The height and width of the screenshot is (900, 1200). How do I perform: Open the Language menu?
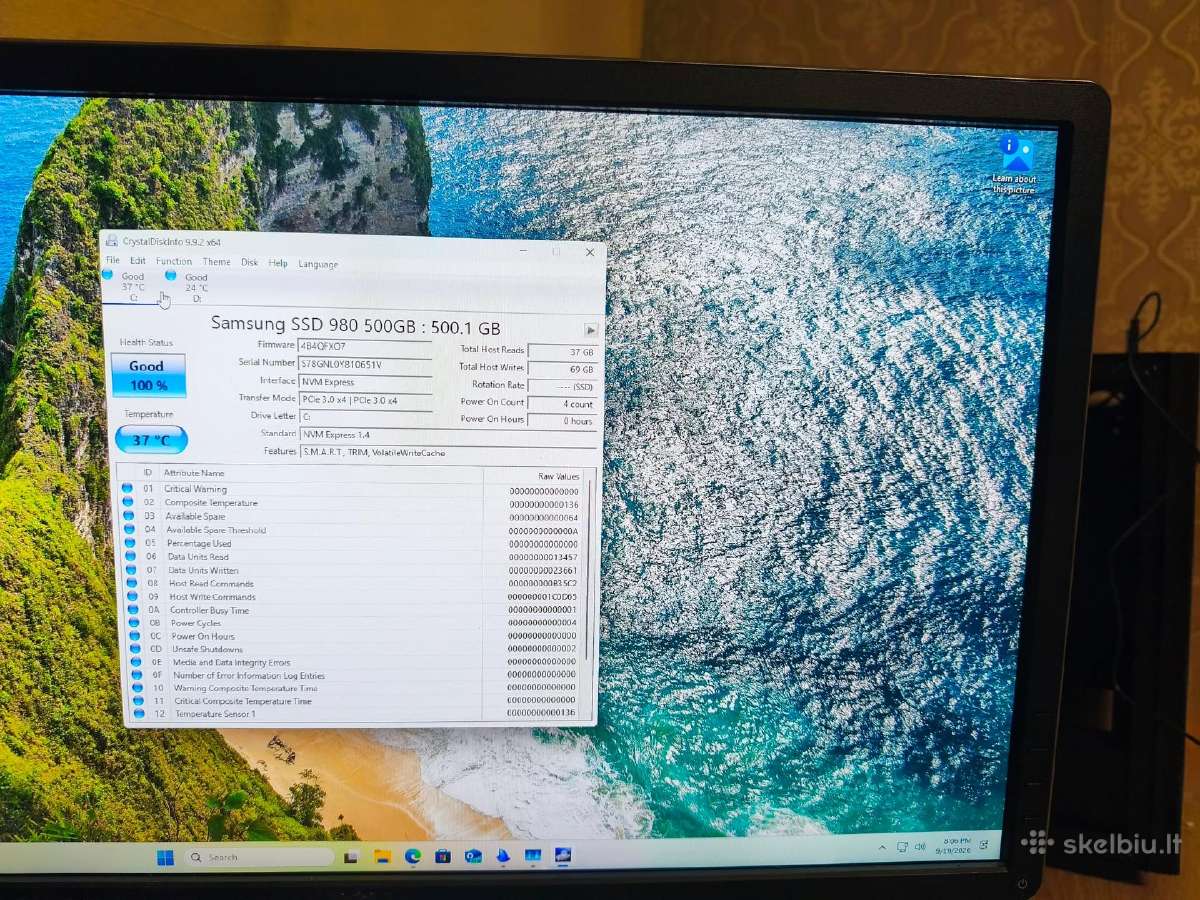point(318,264)
